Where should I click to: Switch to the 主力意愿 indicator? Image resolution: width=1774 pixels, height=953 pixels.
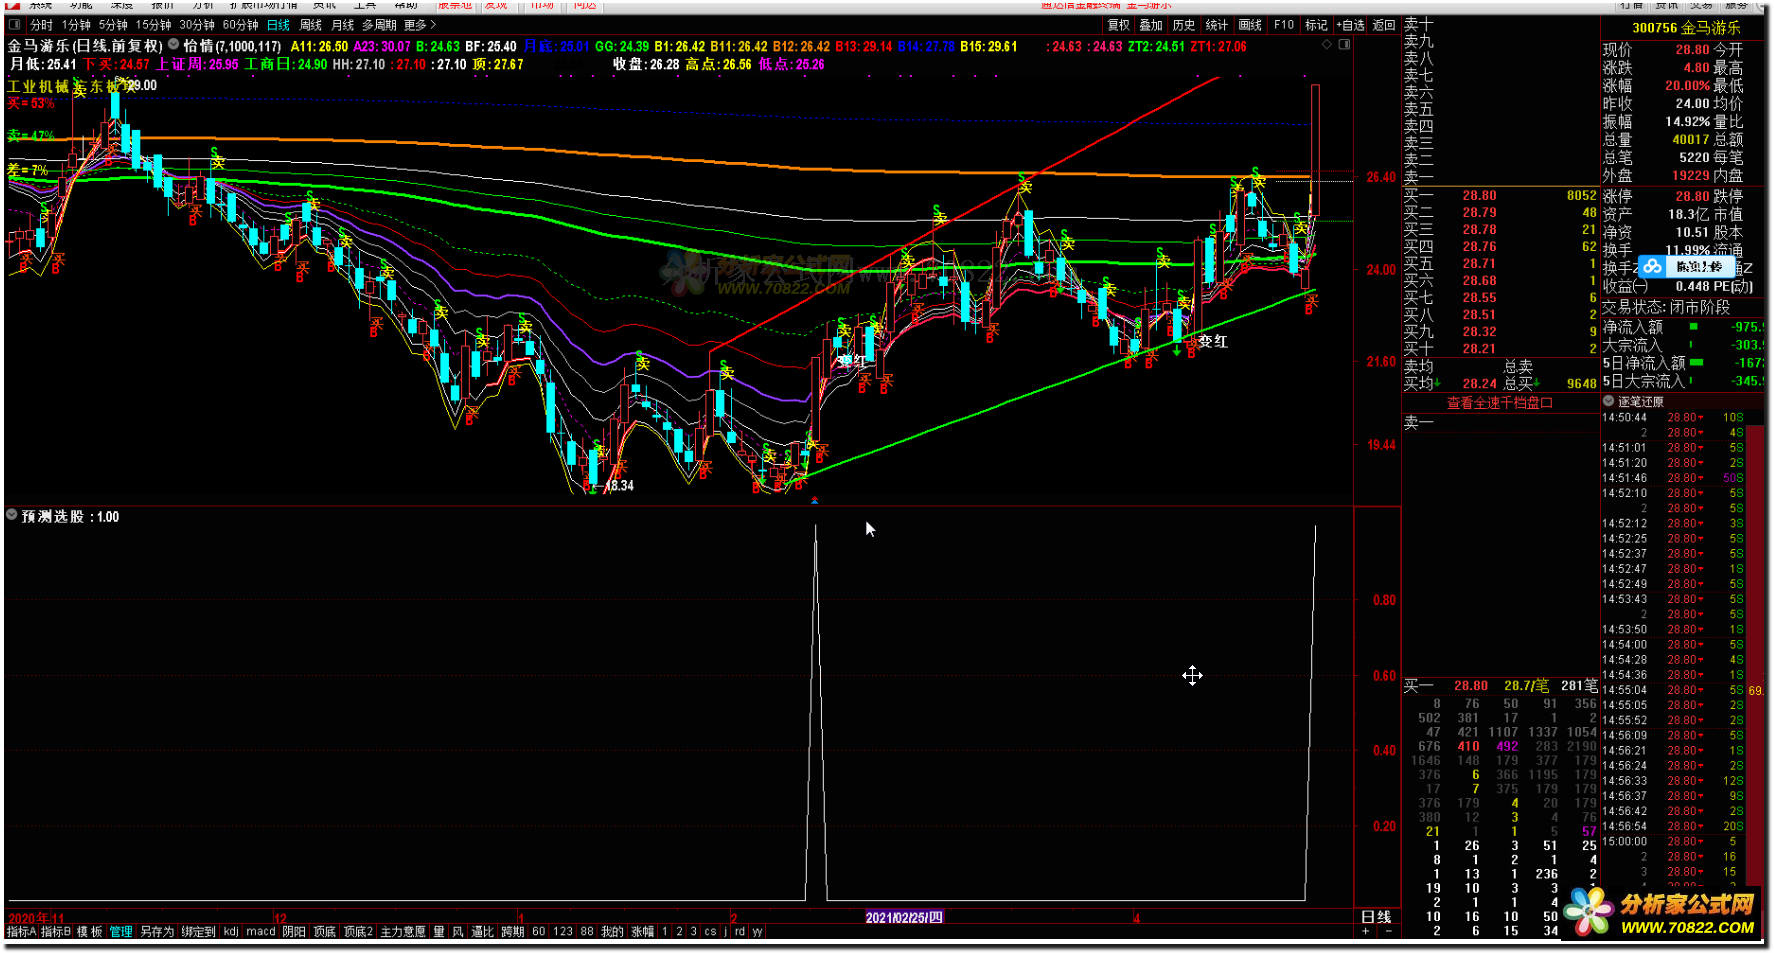(403, 931)
